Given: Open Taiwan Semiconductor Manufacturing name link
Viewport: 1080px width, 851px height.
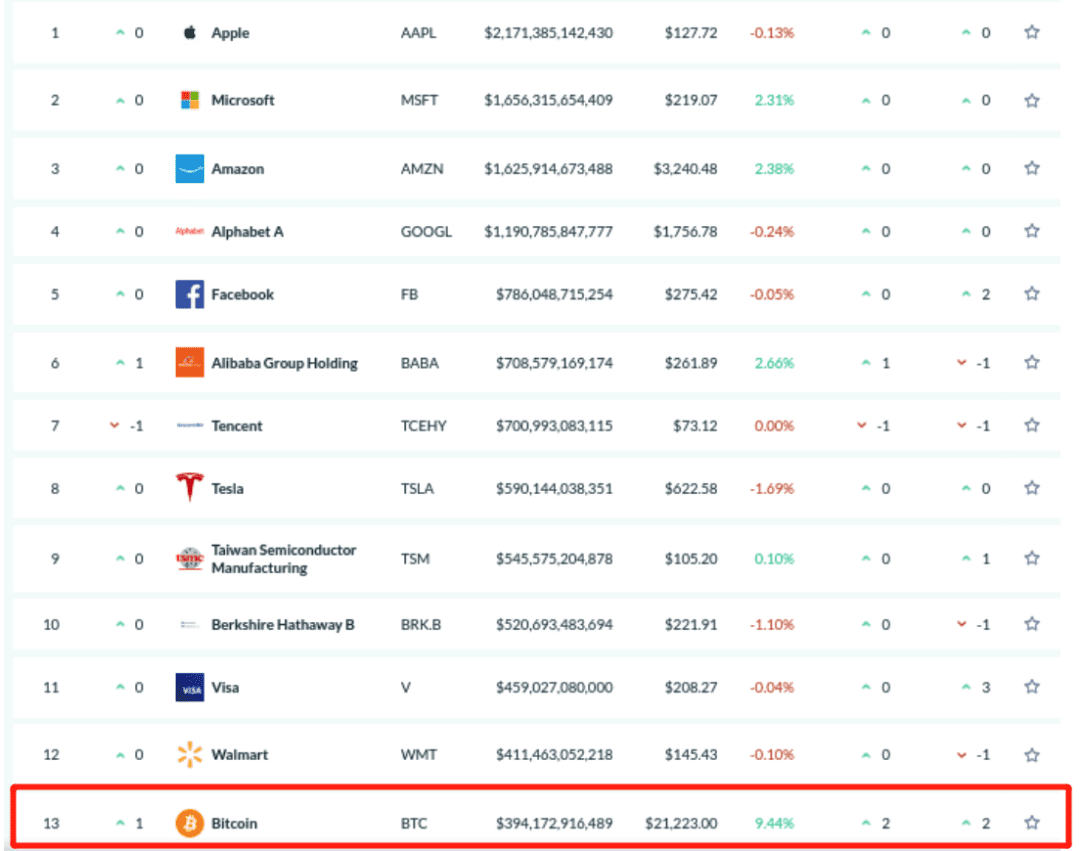Looking at the screenshot, I should click(283, 559).
